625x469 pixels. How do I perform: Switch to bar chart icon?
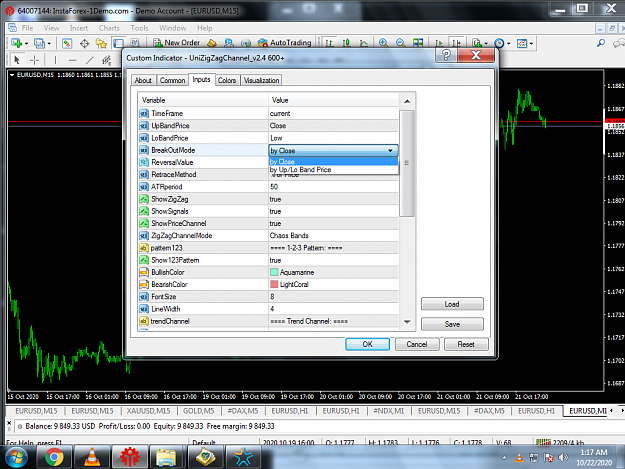tap(329, 43)
